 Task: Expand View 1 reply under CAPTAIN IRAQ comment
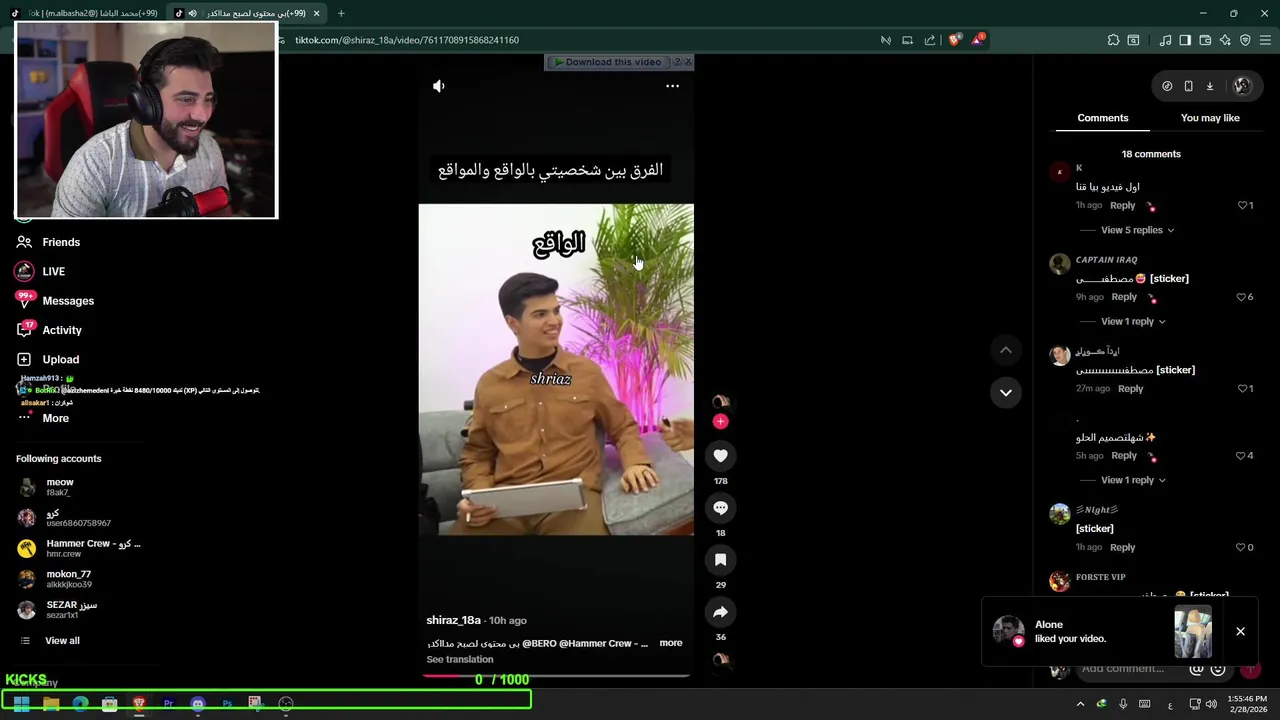tap(1133, 321)
